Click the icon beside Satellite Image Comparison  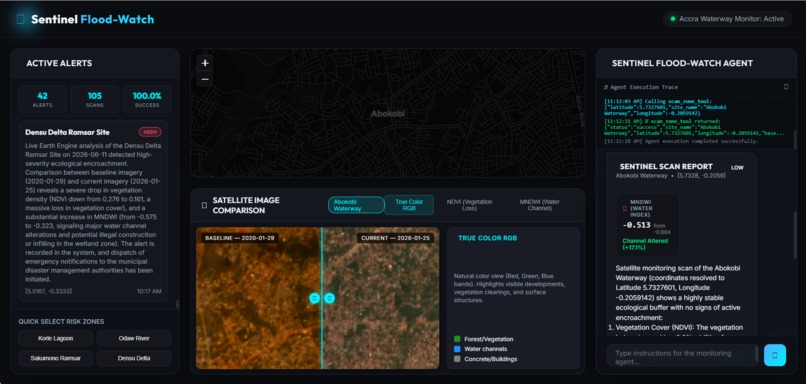[204, 205]
